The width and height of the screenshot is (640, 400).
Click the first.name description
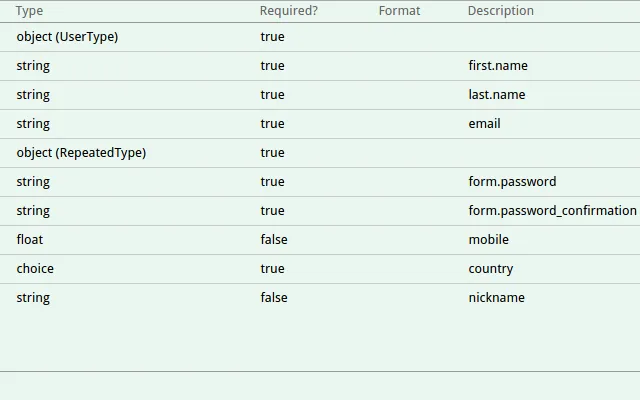click(497, 66)
